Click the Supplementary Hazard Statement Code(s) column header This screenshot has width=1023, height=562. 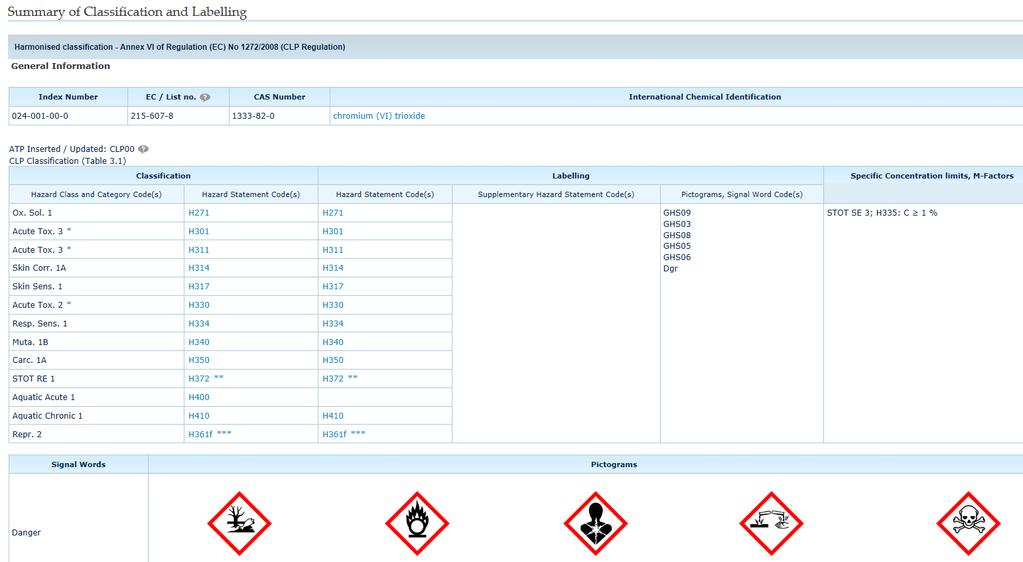(x=556, y=195)
